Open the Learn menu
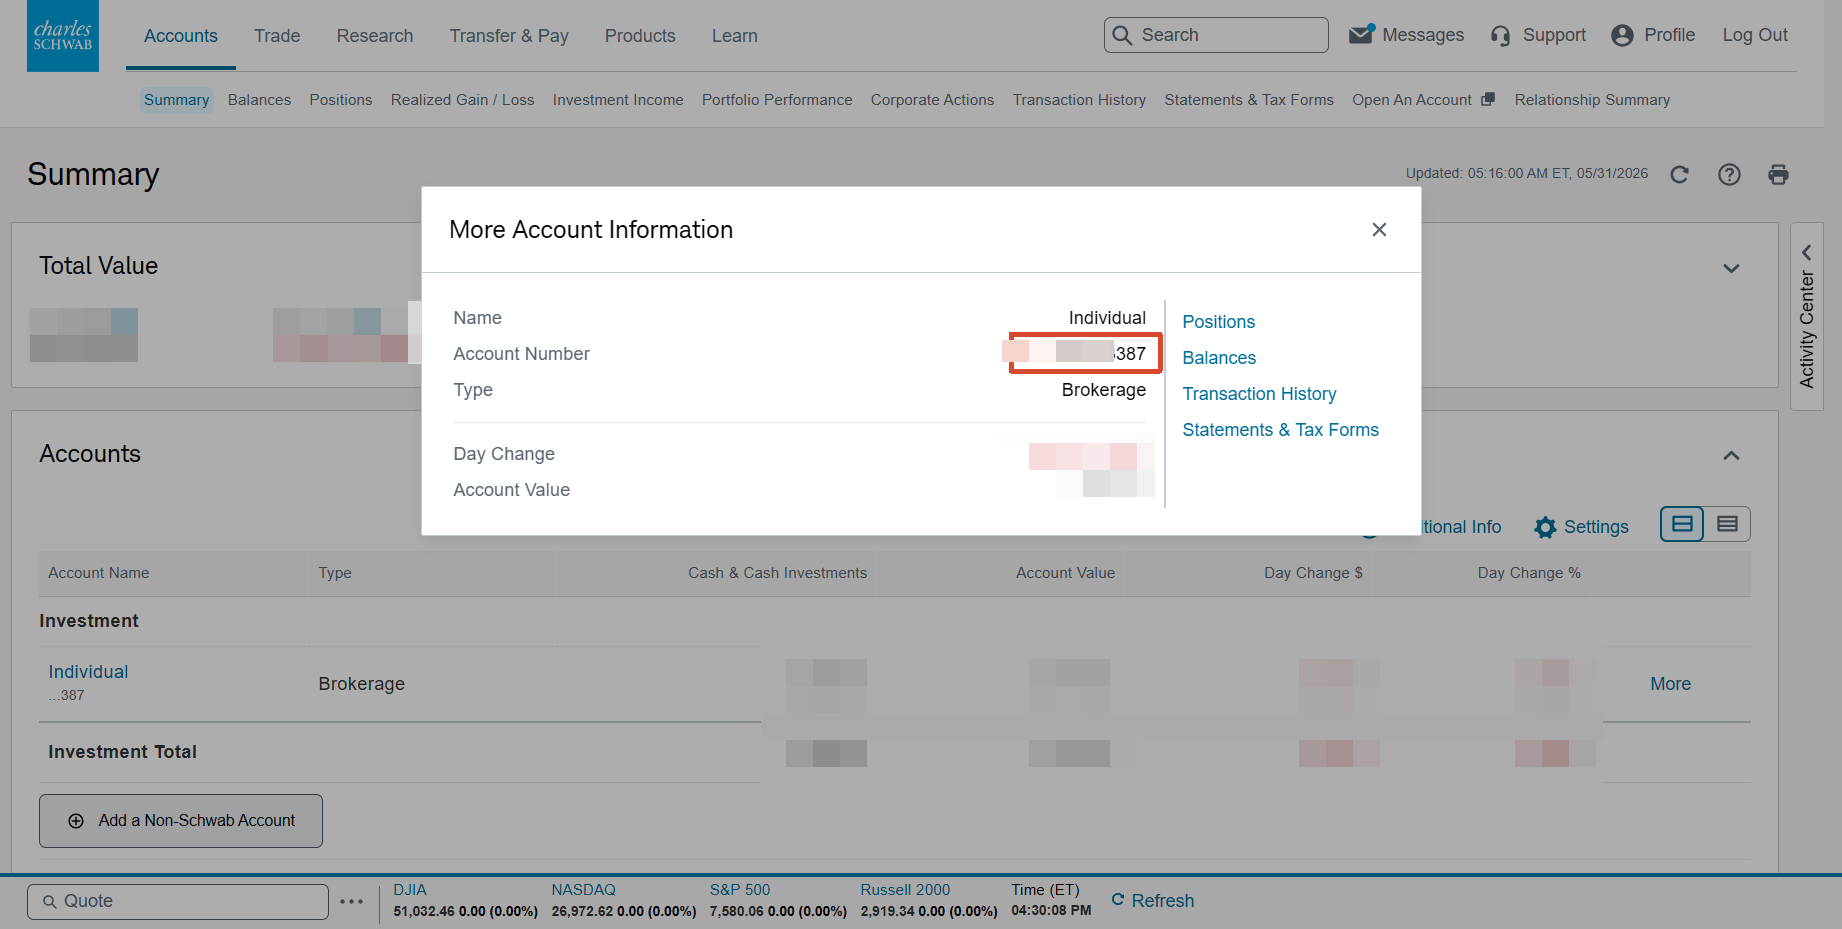This screenshot has height=929, width=1842. 735,36
